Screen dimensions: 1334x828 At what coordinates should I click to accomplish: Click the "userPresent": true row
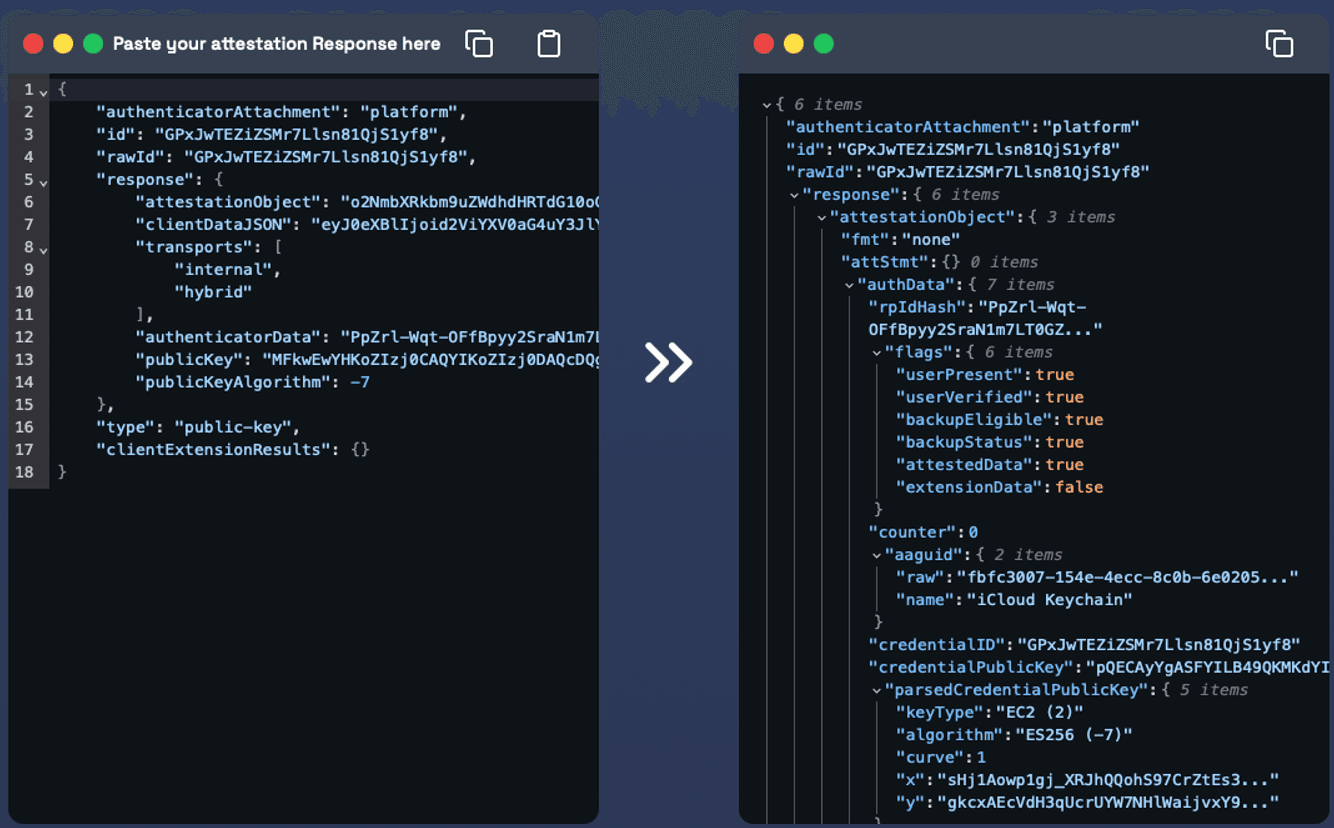pyautogui.click(x=984, y=375)
